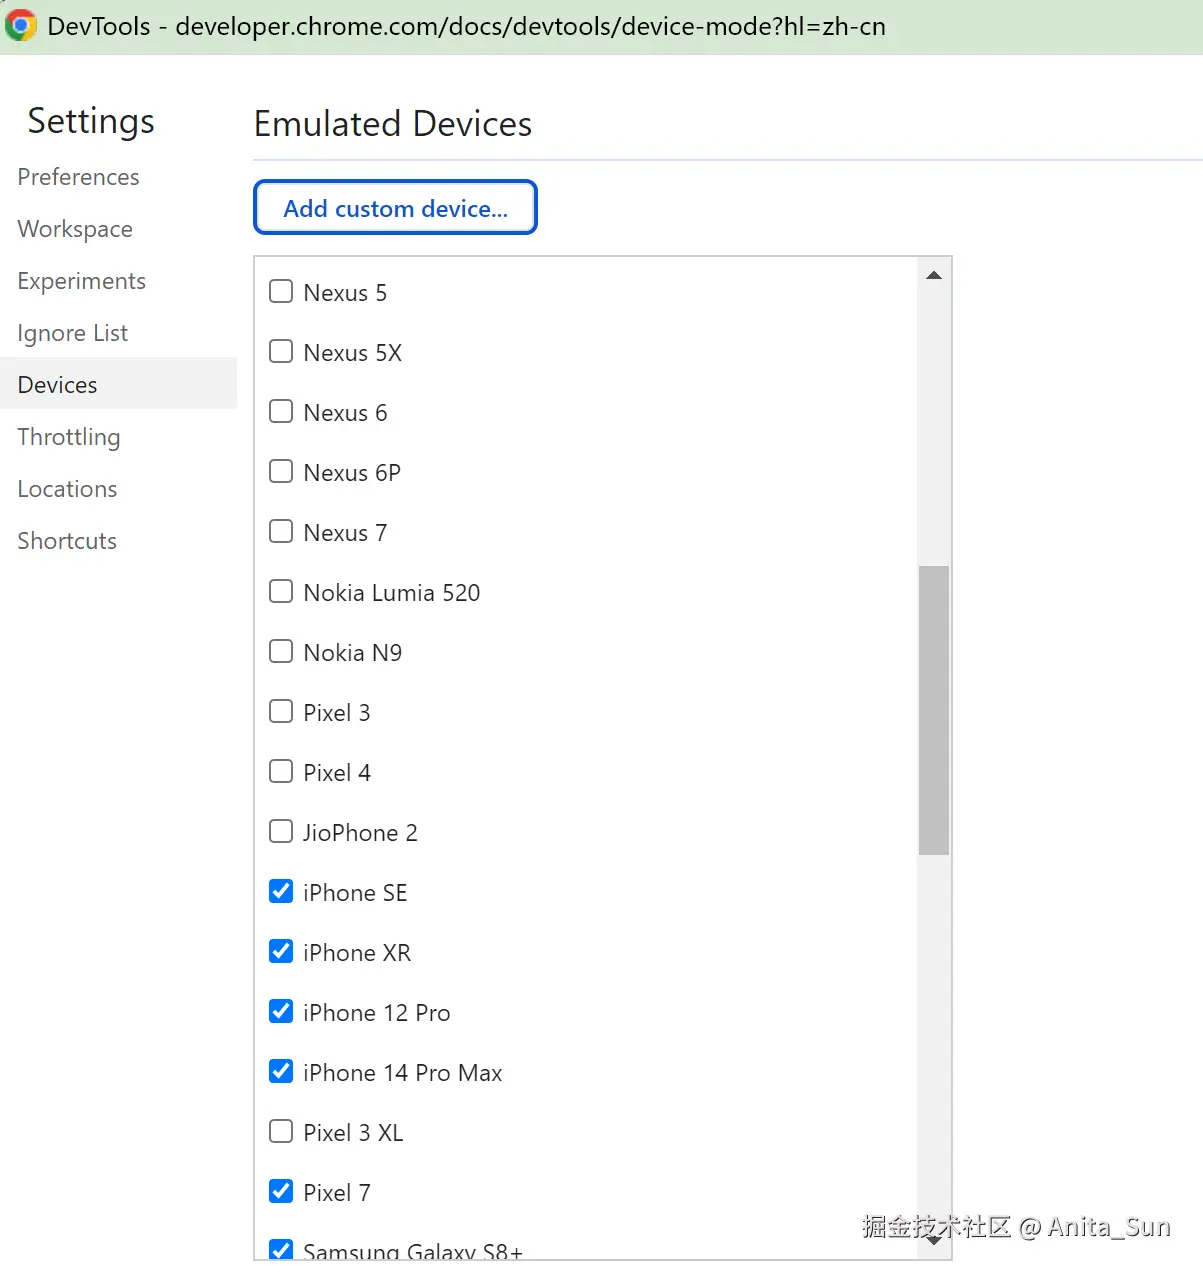Viewport: 1203px width, 1272px height.
Task: Open the Locations settings tab
Action: (x=67, y=489)
